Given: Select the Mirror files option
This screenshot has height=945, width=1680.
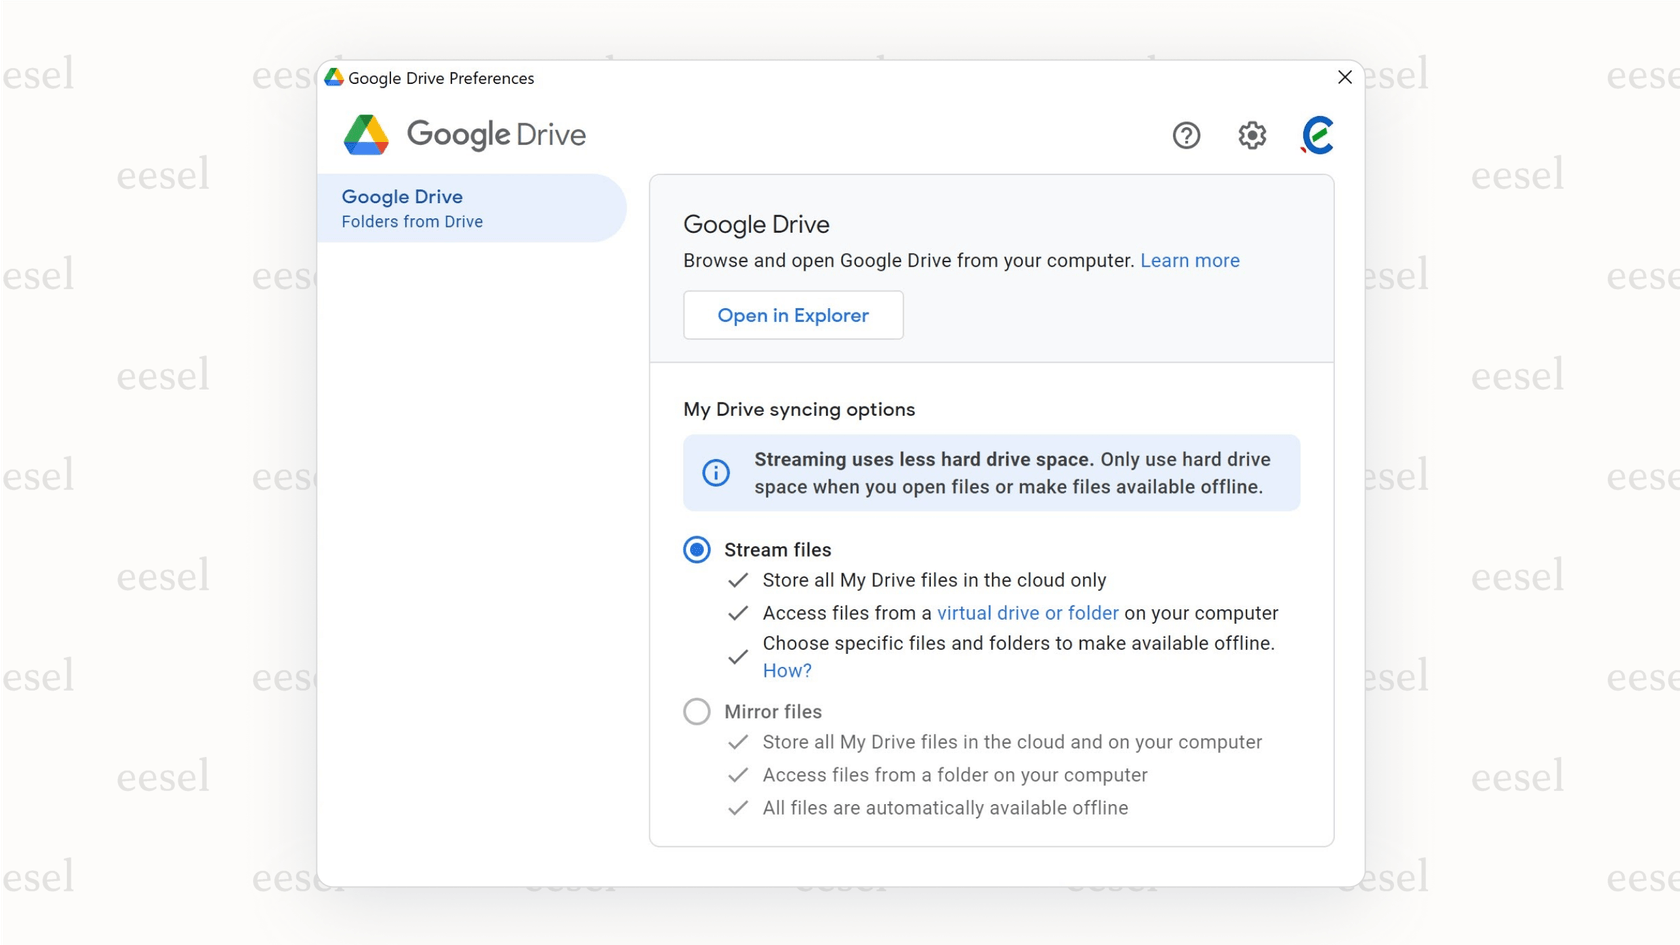Looking at the screenshot, I should point(696,711).
